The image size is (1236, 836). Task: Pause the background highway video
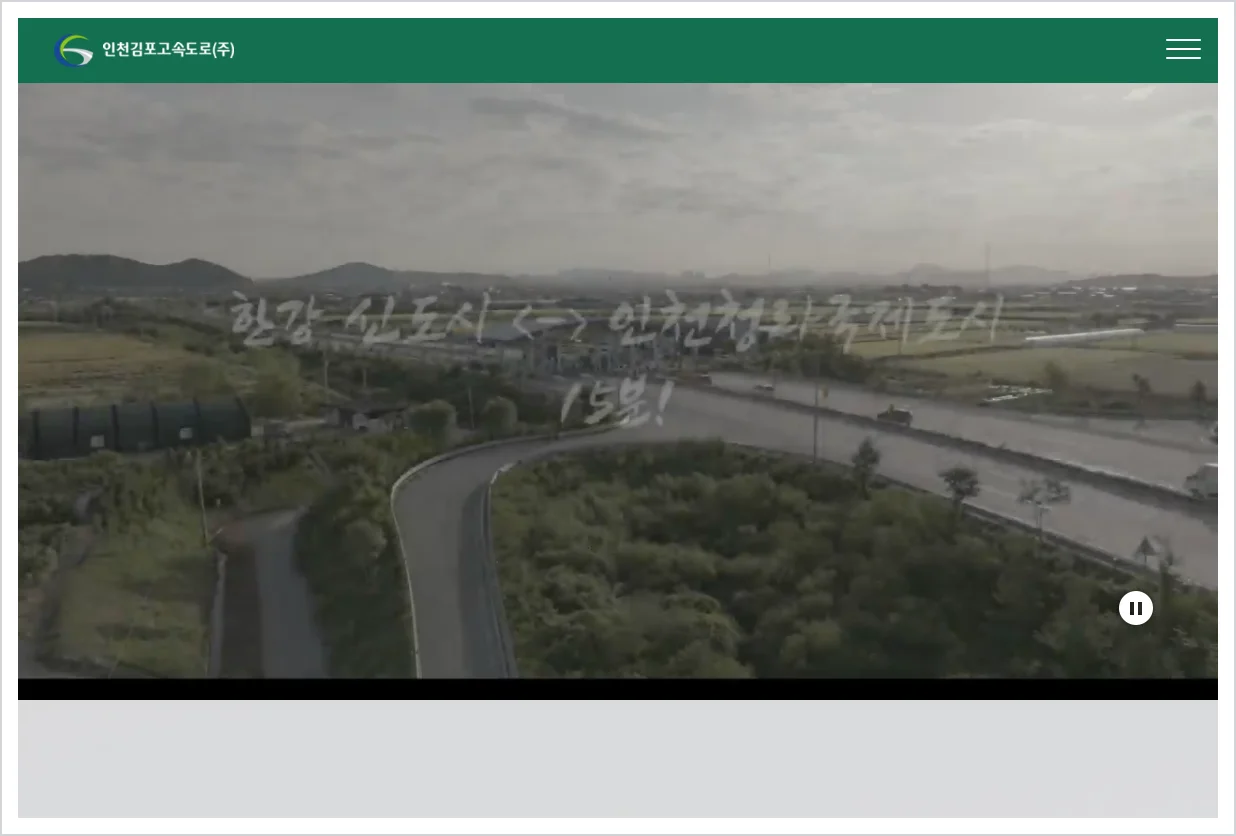point(1136,608)
